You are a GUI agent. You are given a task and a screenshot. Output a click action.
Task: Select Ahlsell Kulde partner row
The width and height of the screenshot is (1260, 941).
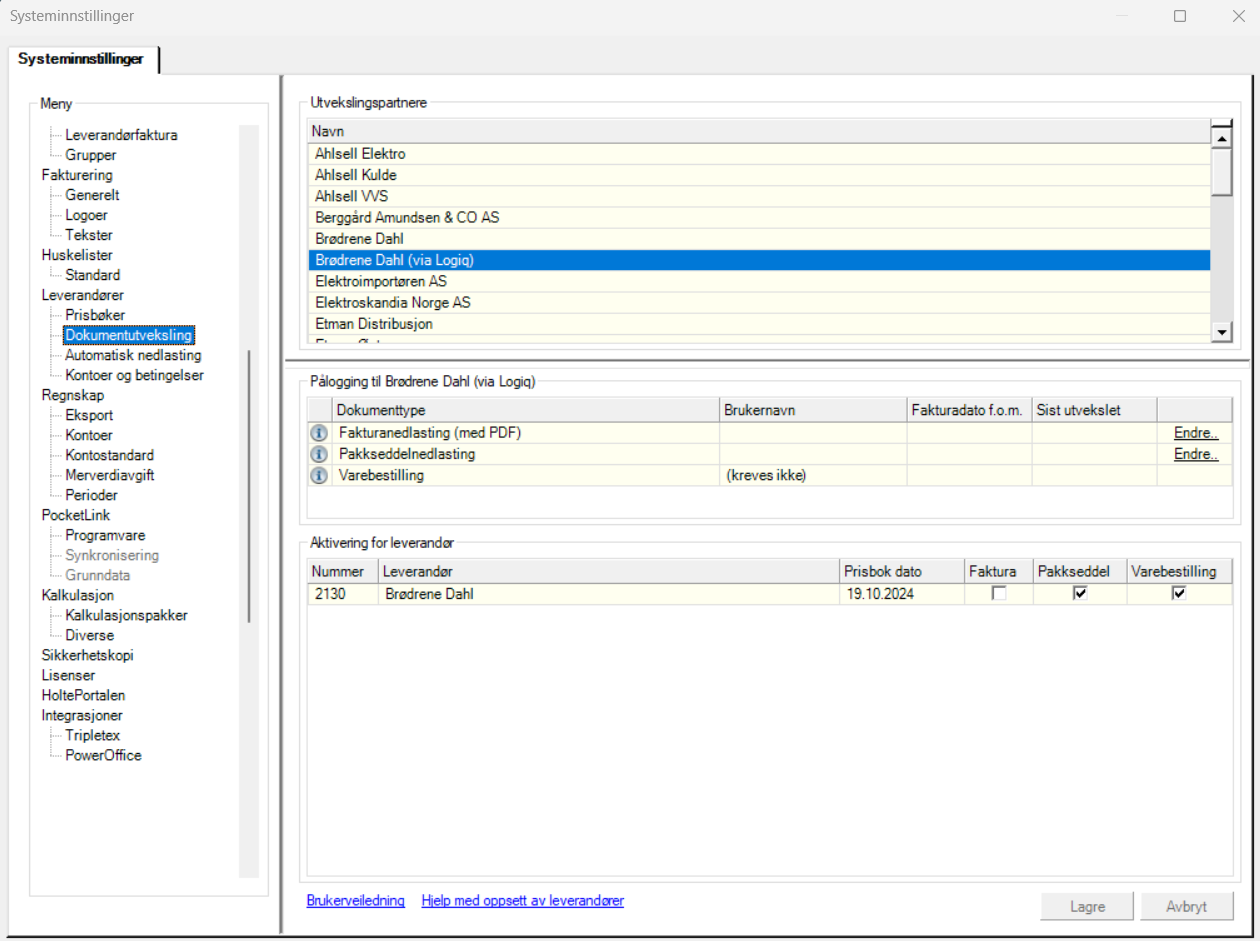759,175
